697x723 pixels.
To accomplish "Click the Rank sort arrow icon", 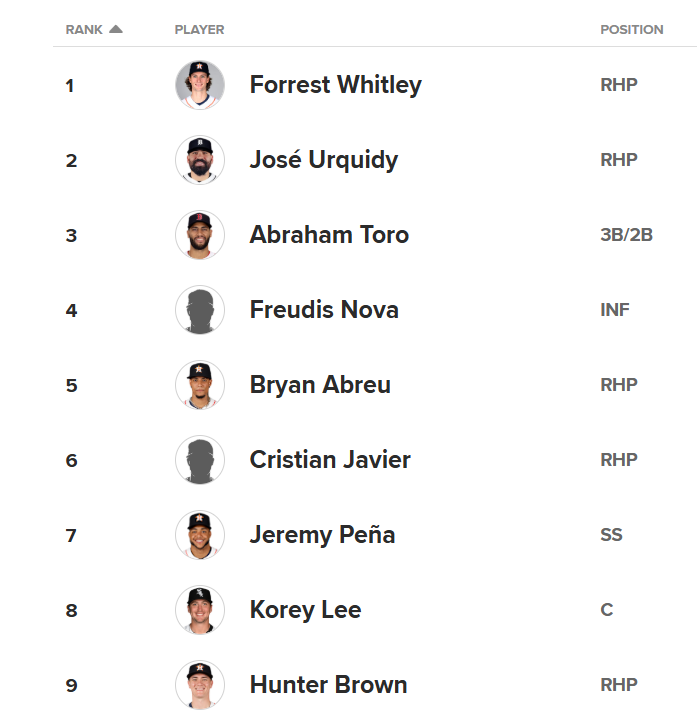I will pyautogui.click(x=116, y=29).
